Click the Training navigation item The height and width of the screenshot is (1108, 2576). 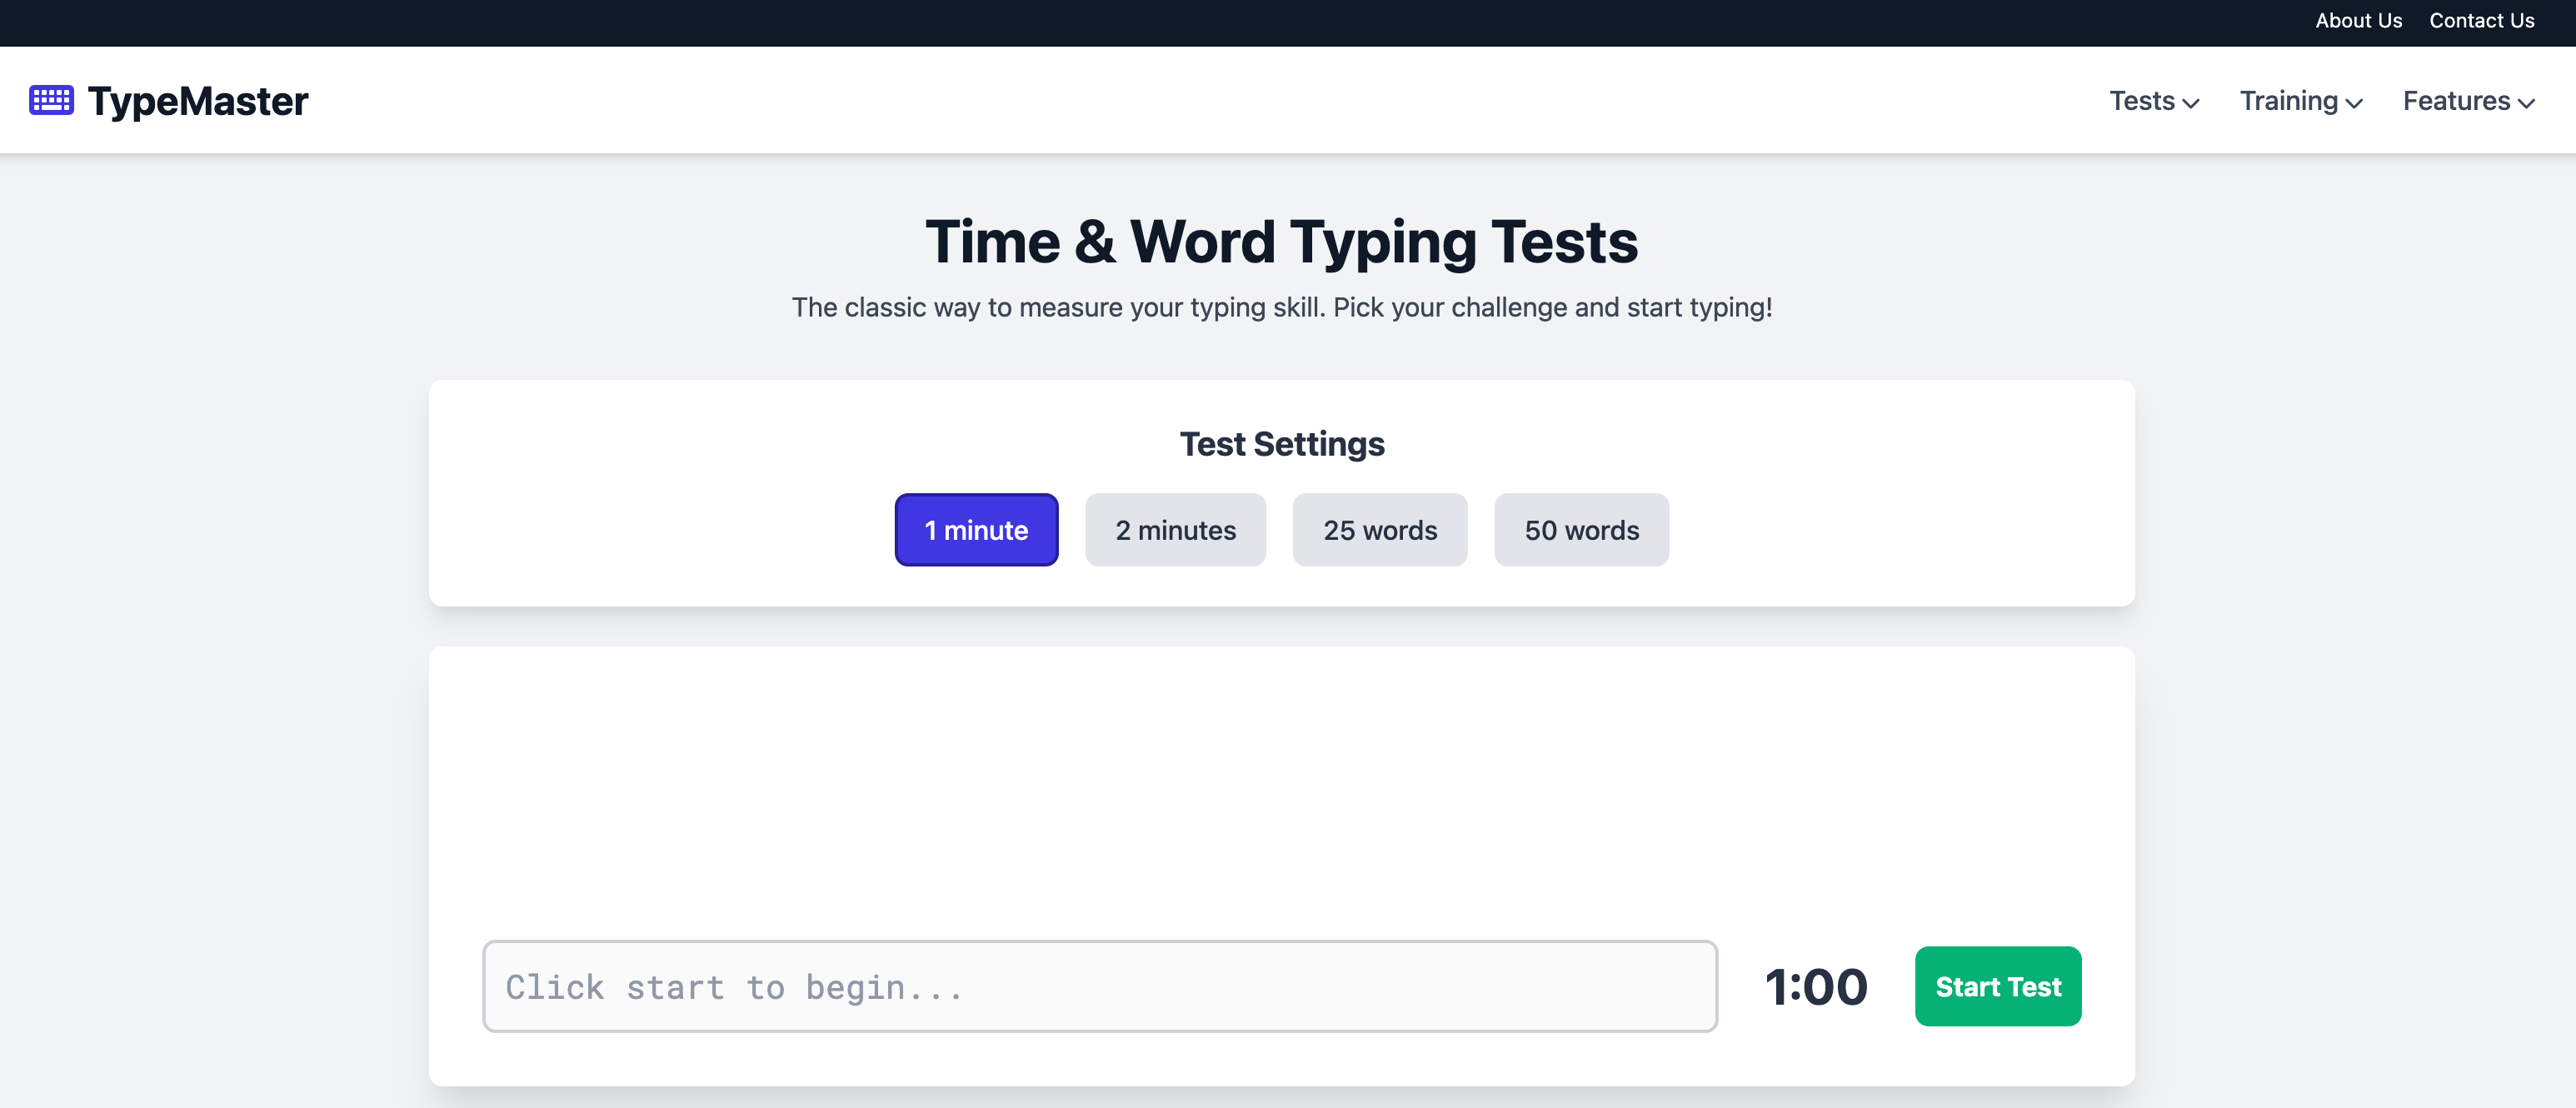tap(2300, 101)
